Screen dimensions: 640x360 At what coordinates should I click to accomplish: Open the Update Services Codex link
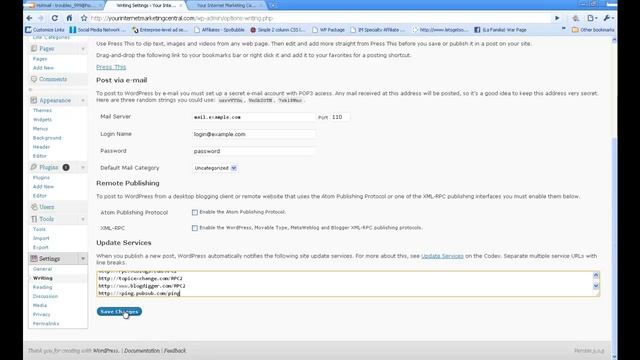(x=442, y=256)
